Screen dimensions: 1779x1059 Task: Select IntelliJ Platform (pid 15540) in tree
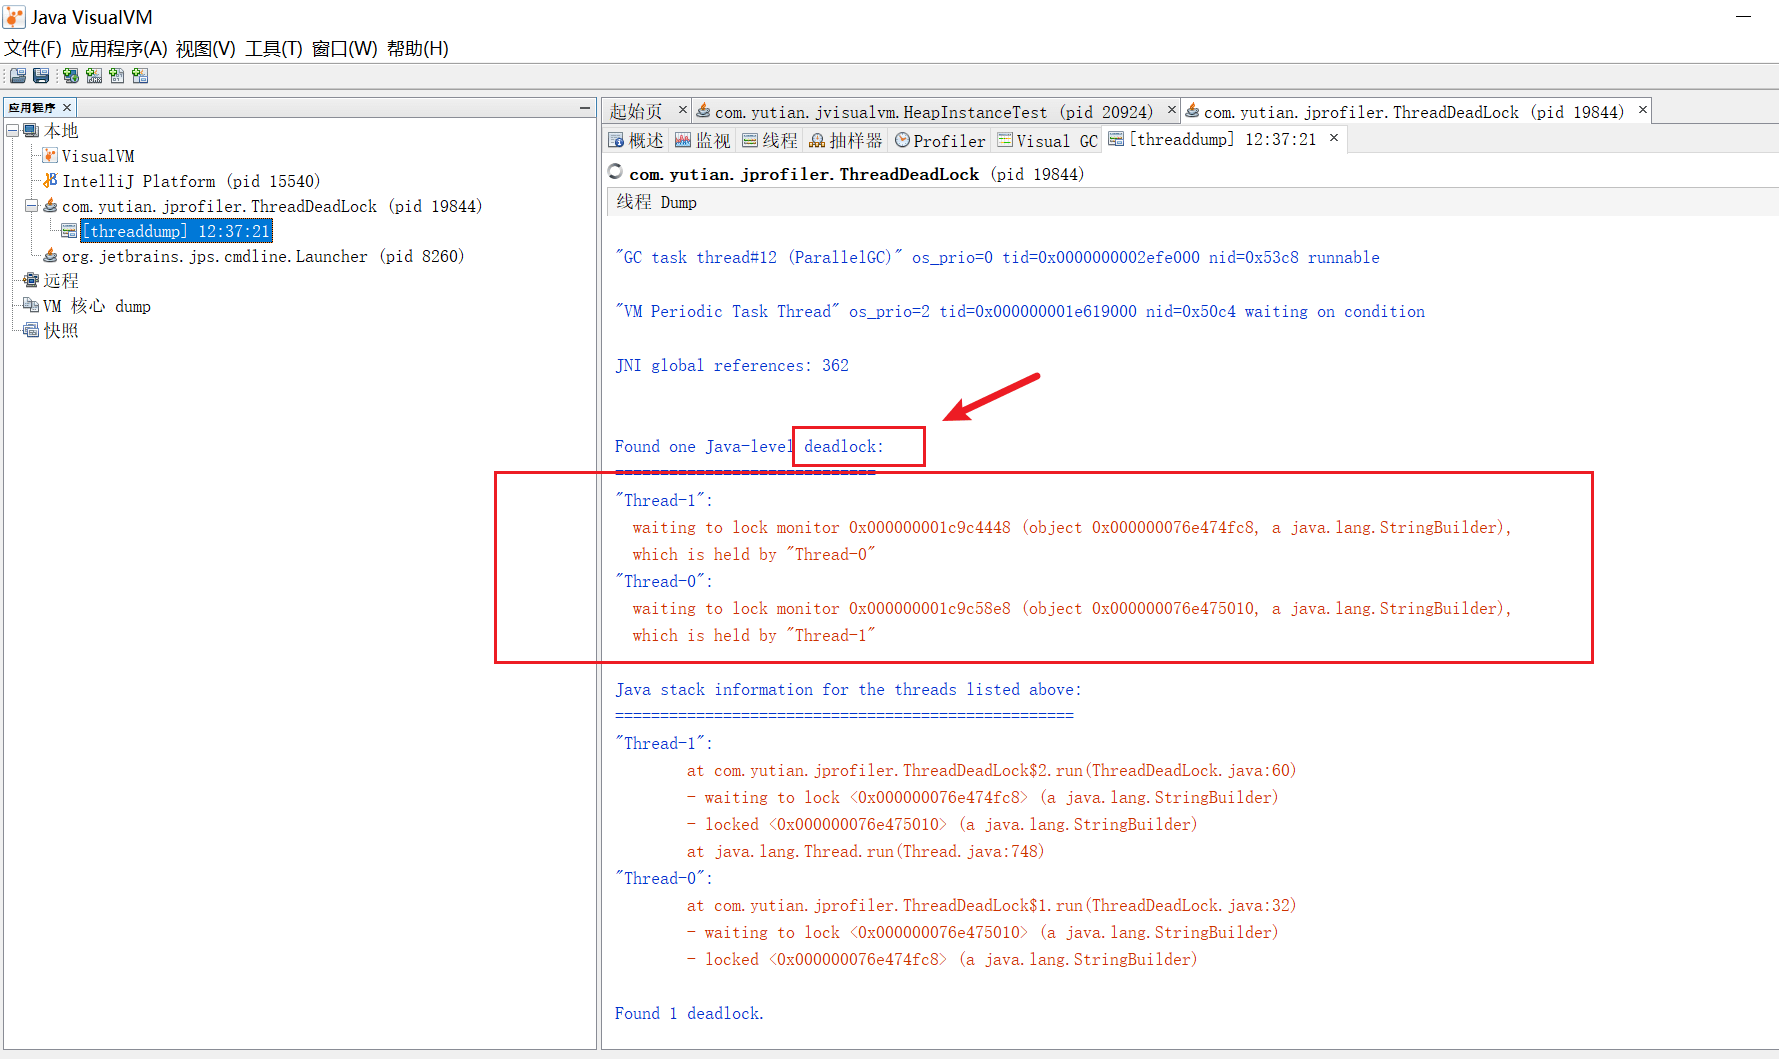coord(190,181)
